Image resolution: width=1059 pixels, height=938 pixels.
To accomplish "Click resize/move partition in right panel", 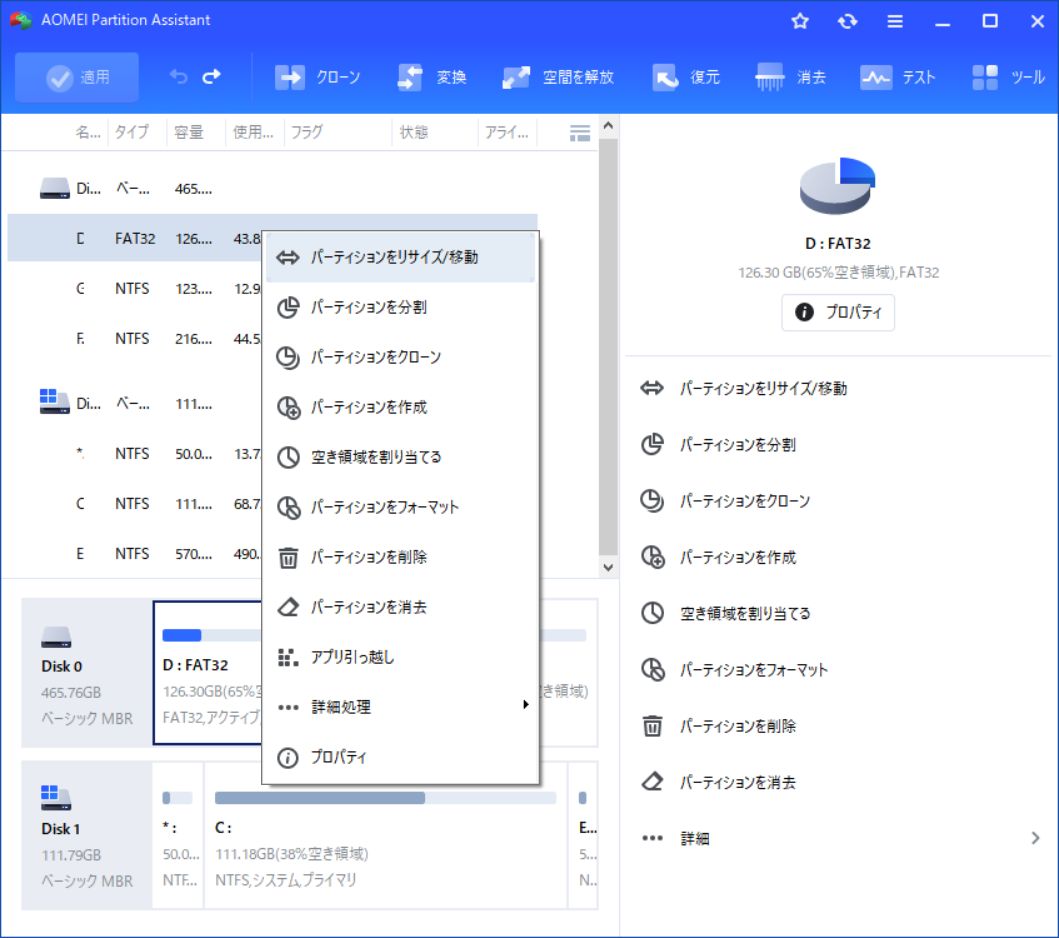I will [743, 388].
